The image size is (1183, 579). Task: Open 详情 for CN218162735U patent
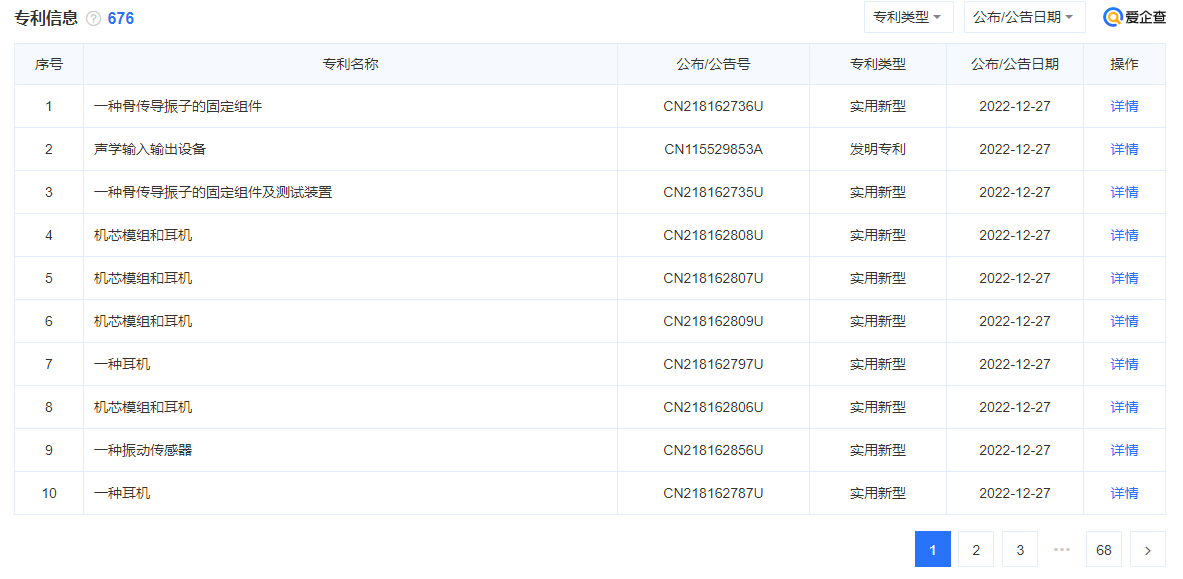tap(1124, 192)
